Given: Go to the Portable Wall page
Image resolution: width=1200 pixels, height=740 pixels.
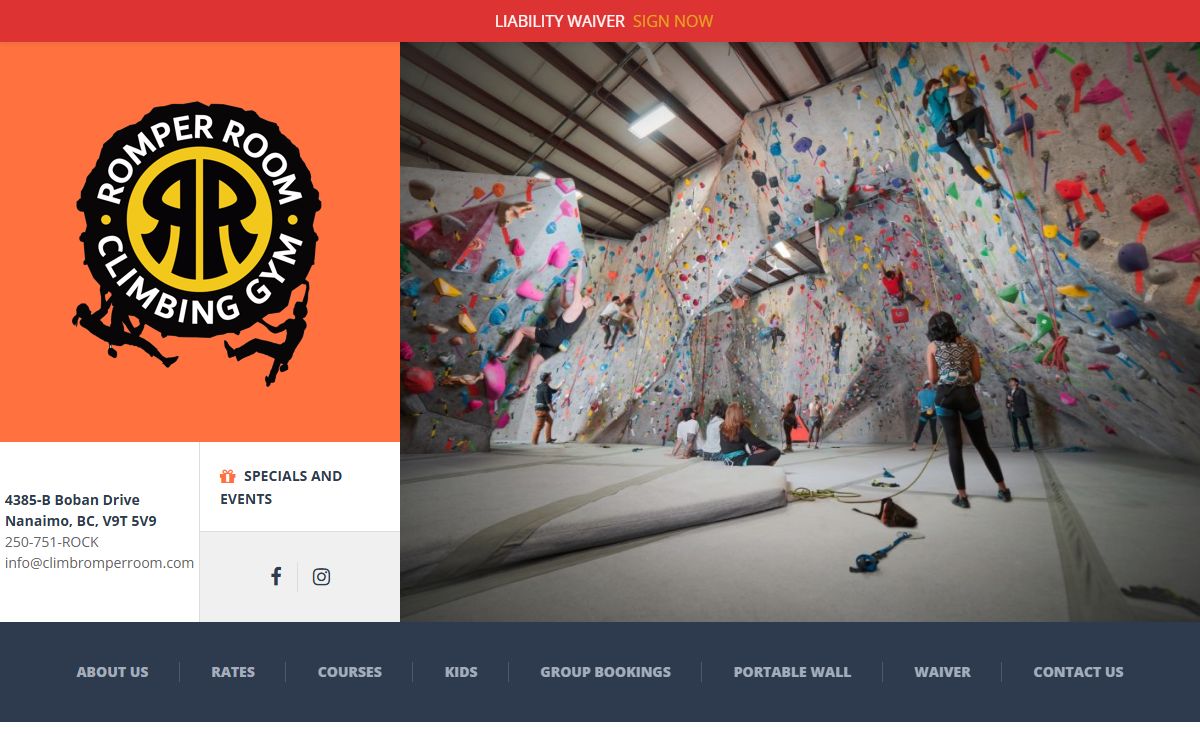Looking at the screenshot, I should [x=792, y=672].
